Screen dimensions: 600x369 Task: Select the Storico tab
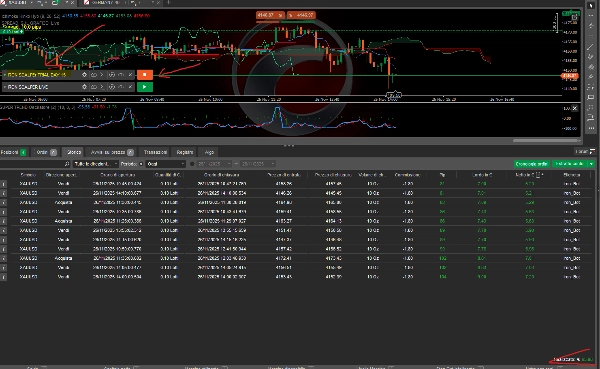point(73,152)
